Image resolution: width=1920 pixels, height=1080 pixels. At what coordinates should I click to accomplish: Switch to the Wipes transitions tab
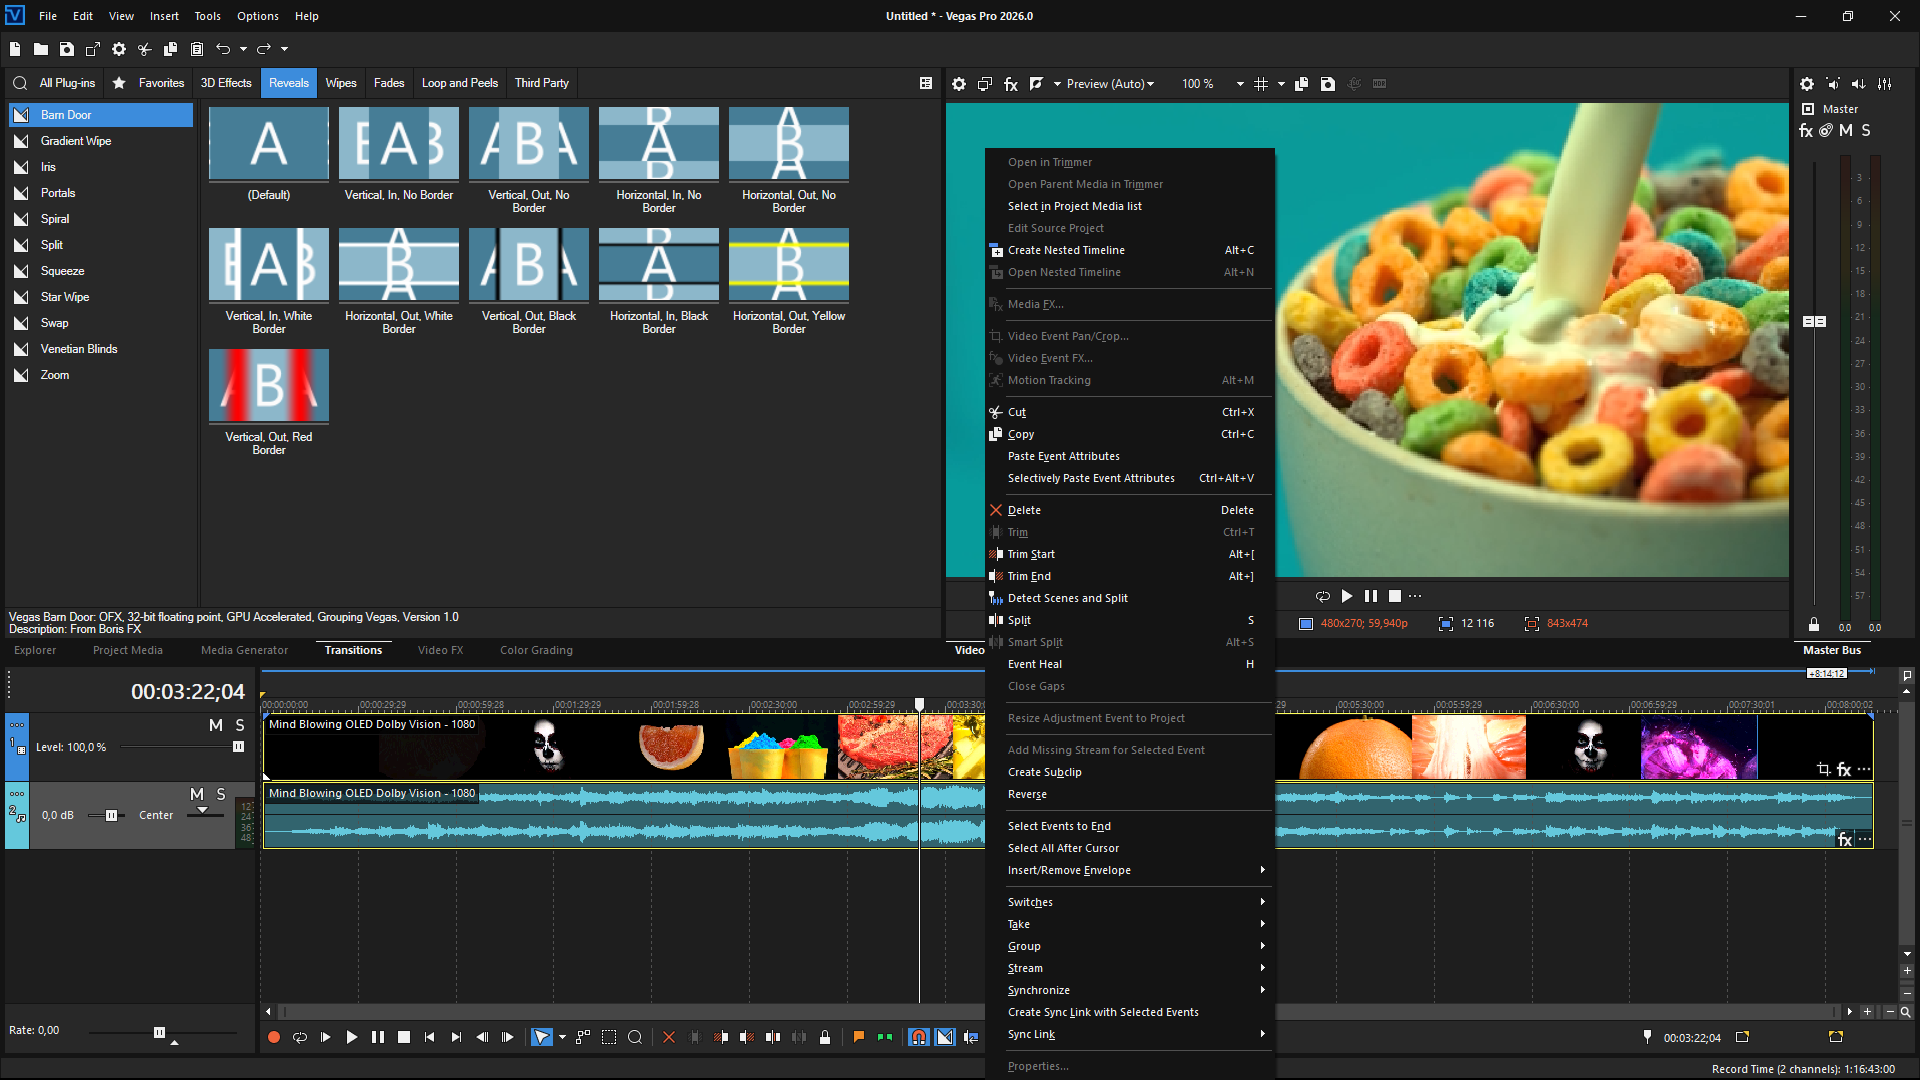341,83
